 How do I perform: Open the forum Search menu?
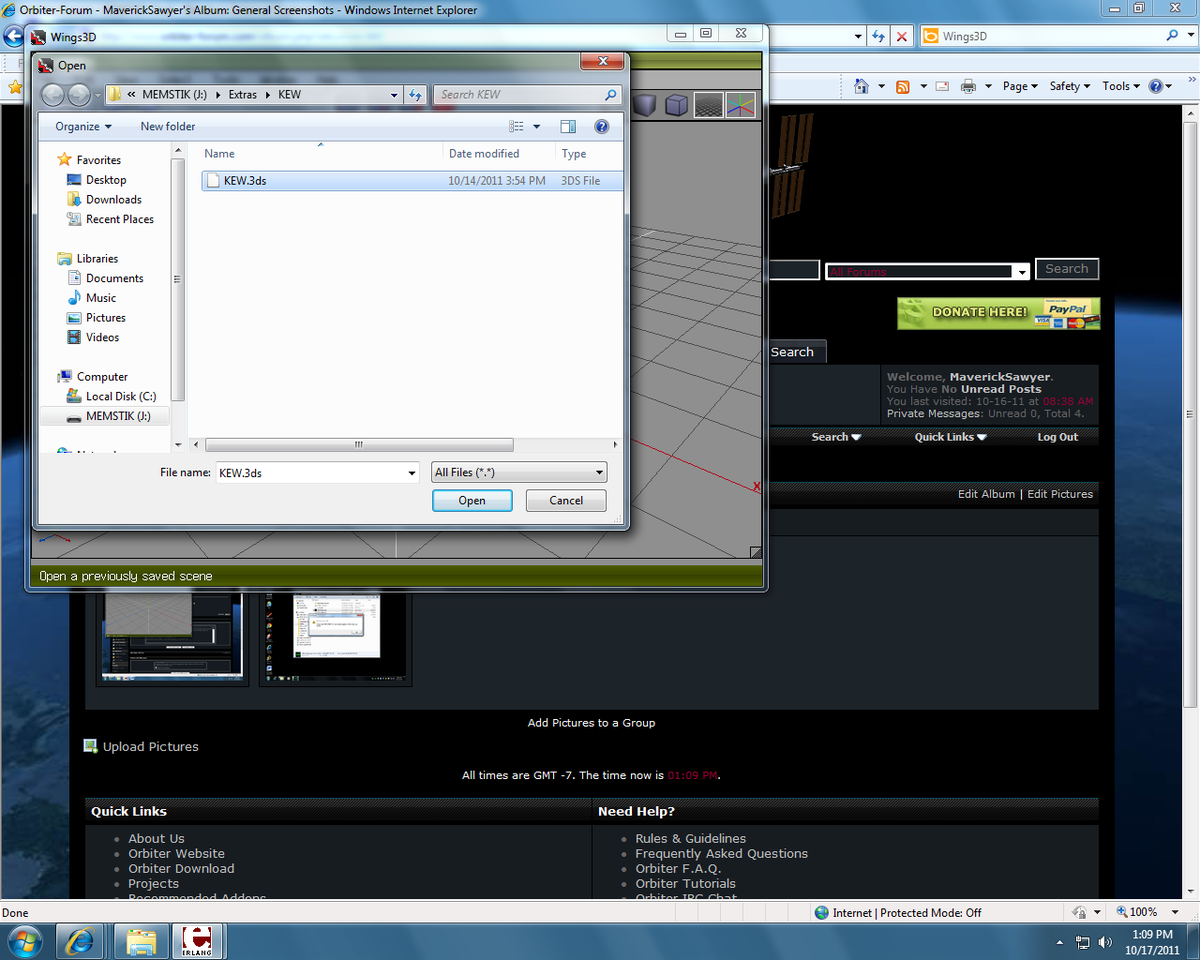click(836, 437)
